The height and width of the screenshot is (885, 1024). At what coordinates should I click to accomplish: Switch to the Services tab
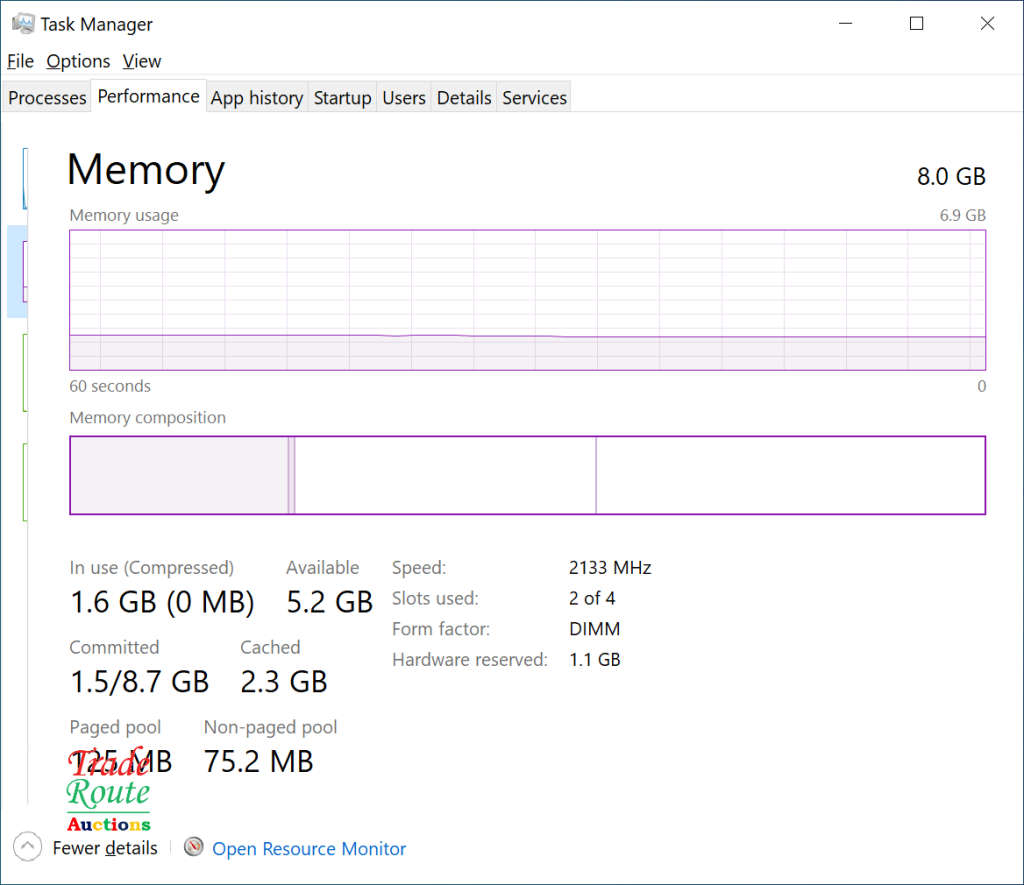tap(534, 98)
